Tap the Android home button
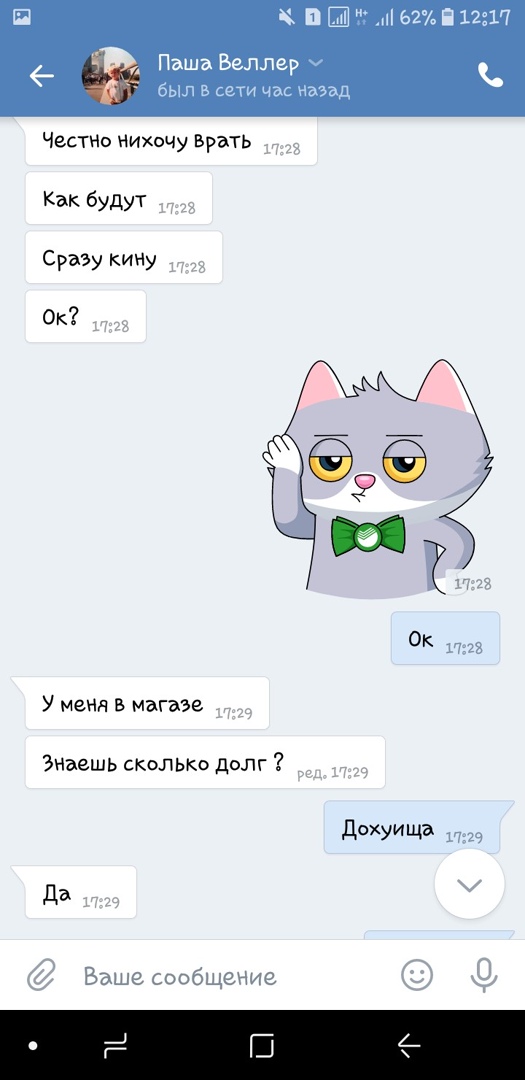The image size is (525, 1080). click(262, 1046)
